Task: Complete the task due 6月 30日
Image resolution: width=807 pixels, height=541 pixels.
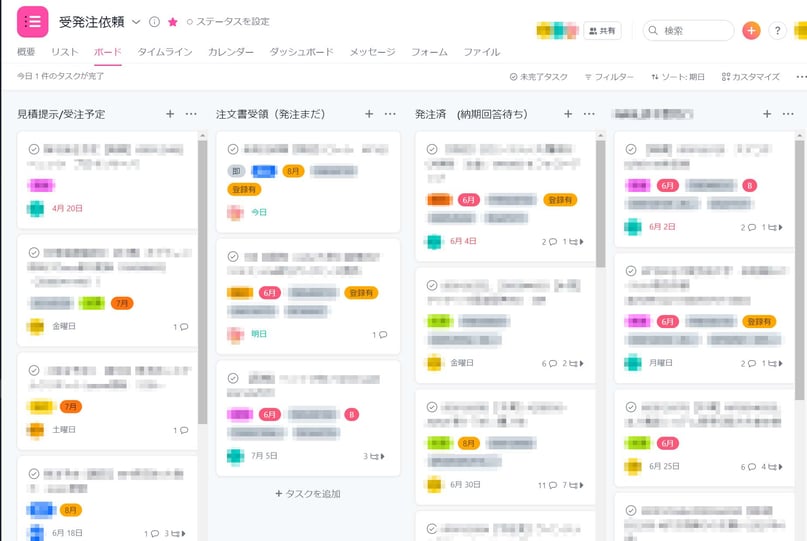Action: 432,407
